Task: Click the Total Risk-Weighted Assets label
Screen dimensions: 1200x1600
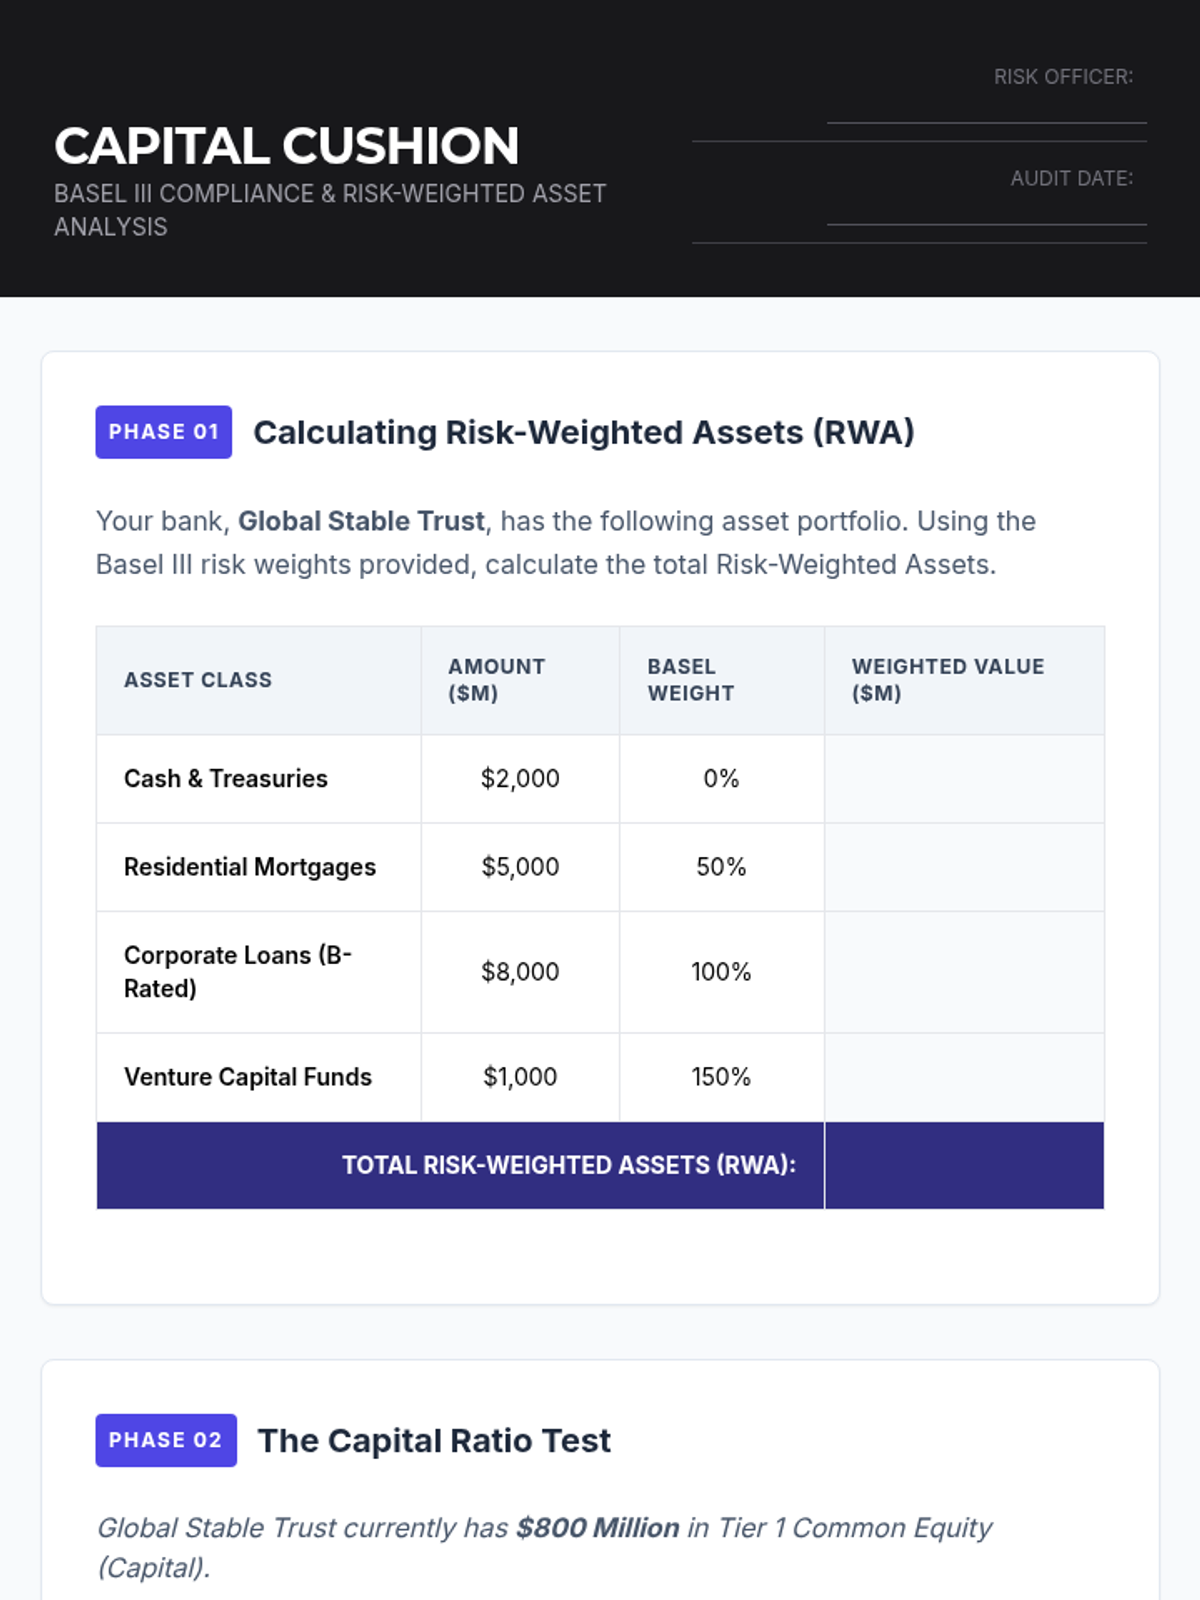Action: (569, 1165)
